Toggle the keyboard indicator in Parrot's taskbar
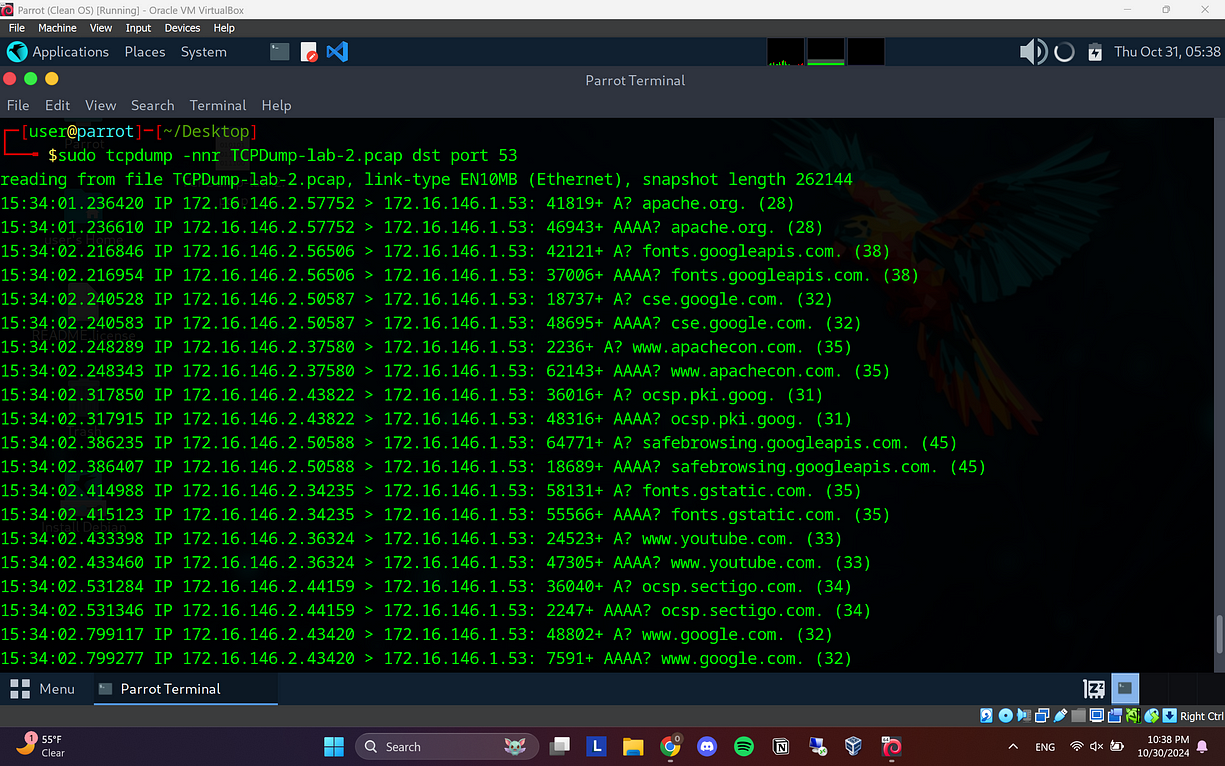This screenshot has width=1225, height=766. 1093,689
